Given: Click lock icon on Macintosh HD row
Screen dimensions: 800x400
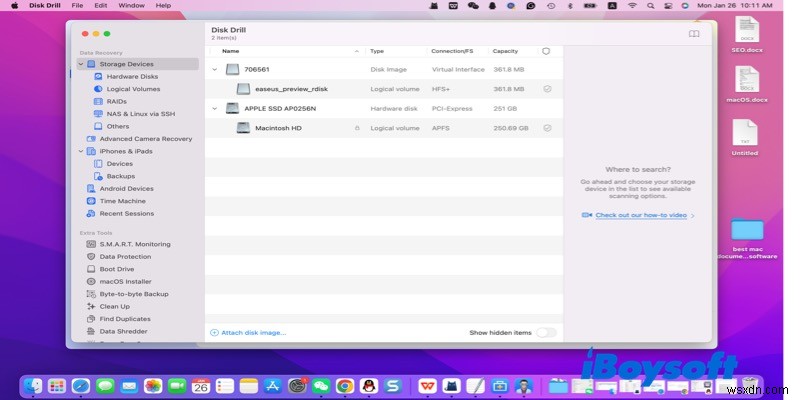Looking at the screenshot, I should tap(357, 128).
